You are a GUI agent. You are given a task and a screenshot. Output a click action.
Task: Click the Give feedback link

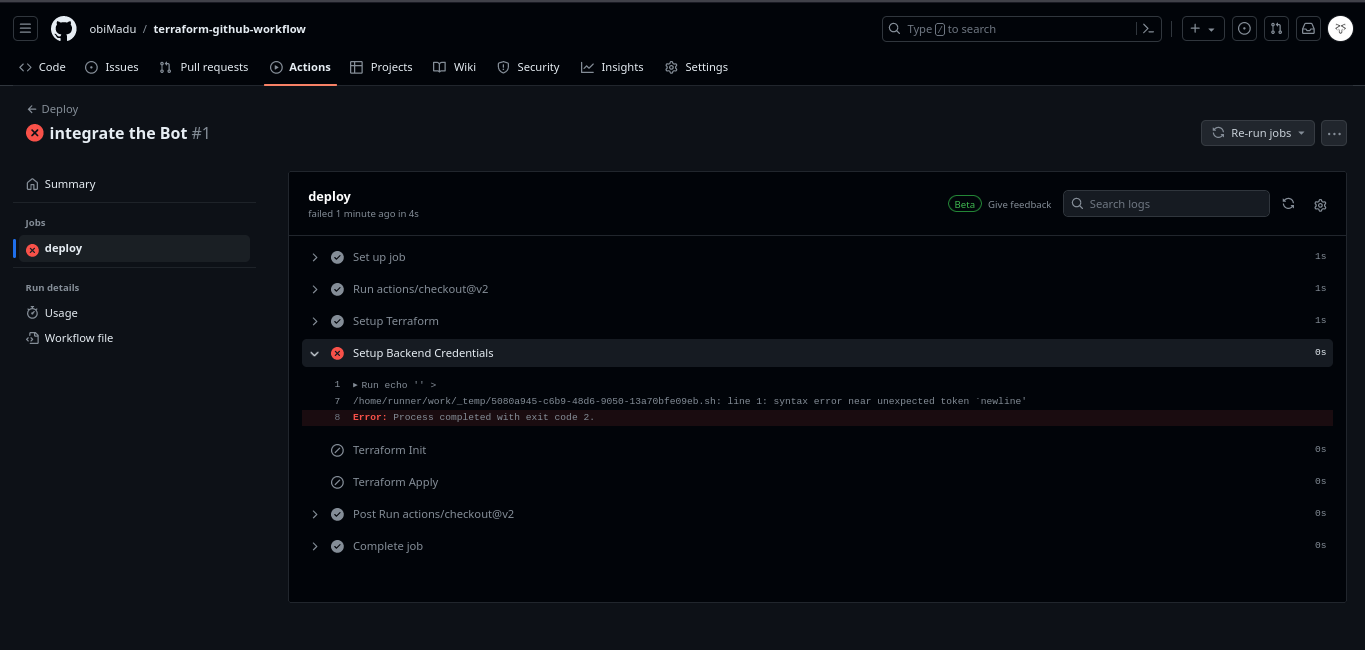[1019, 204]
